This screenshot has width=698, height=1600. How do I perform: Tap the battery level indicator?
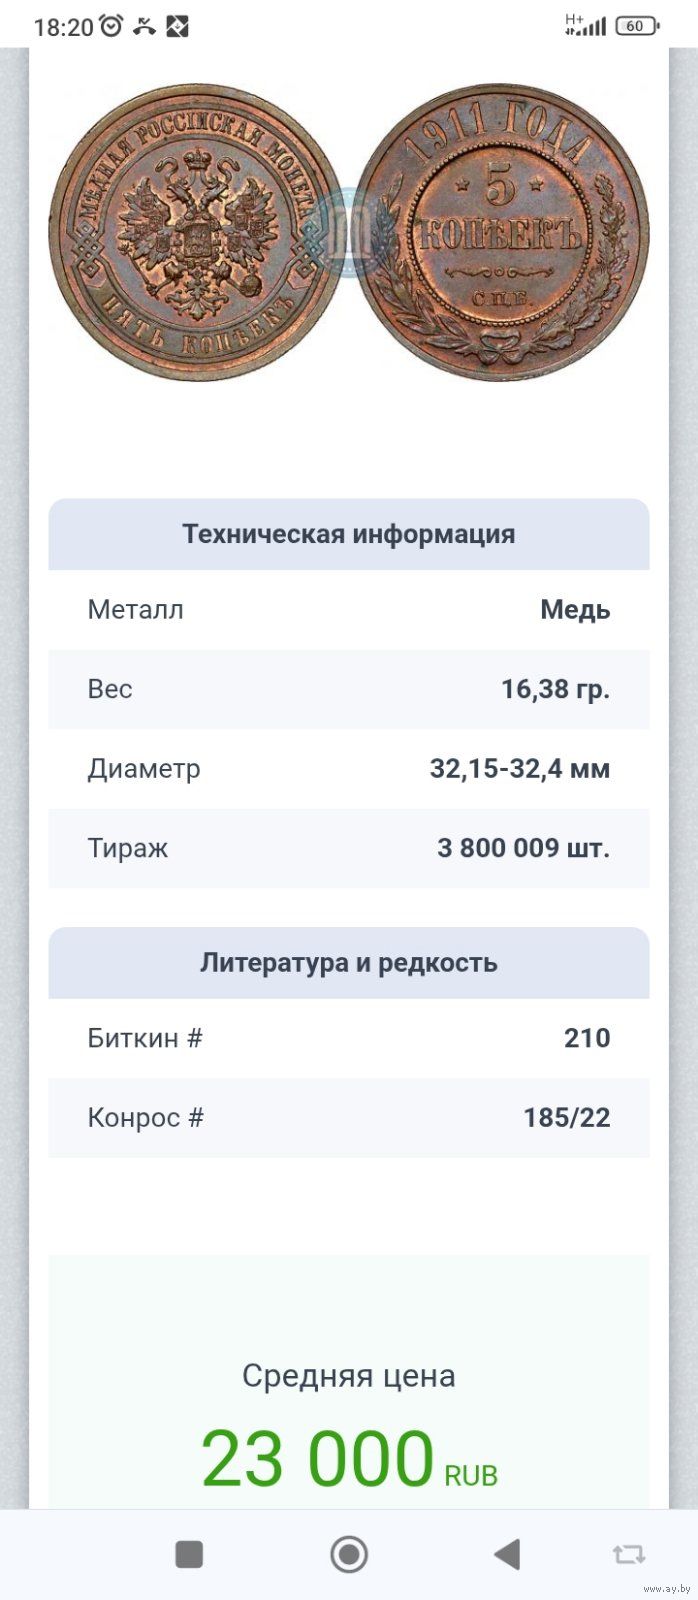point(637,26)
